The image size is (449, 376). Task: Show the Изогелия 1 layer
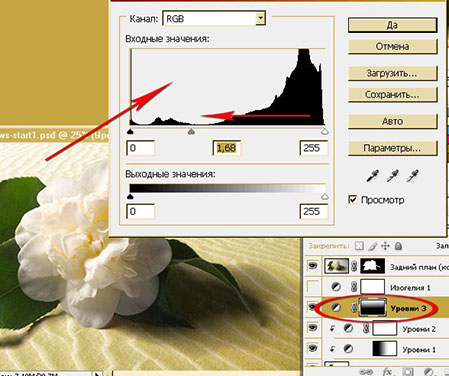pos(312,286)
